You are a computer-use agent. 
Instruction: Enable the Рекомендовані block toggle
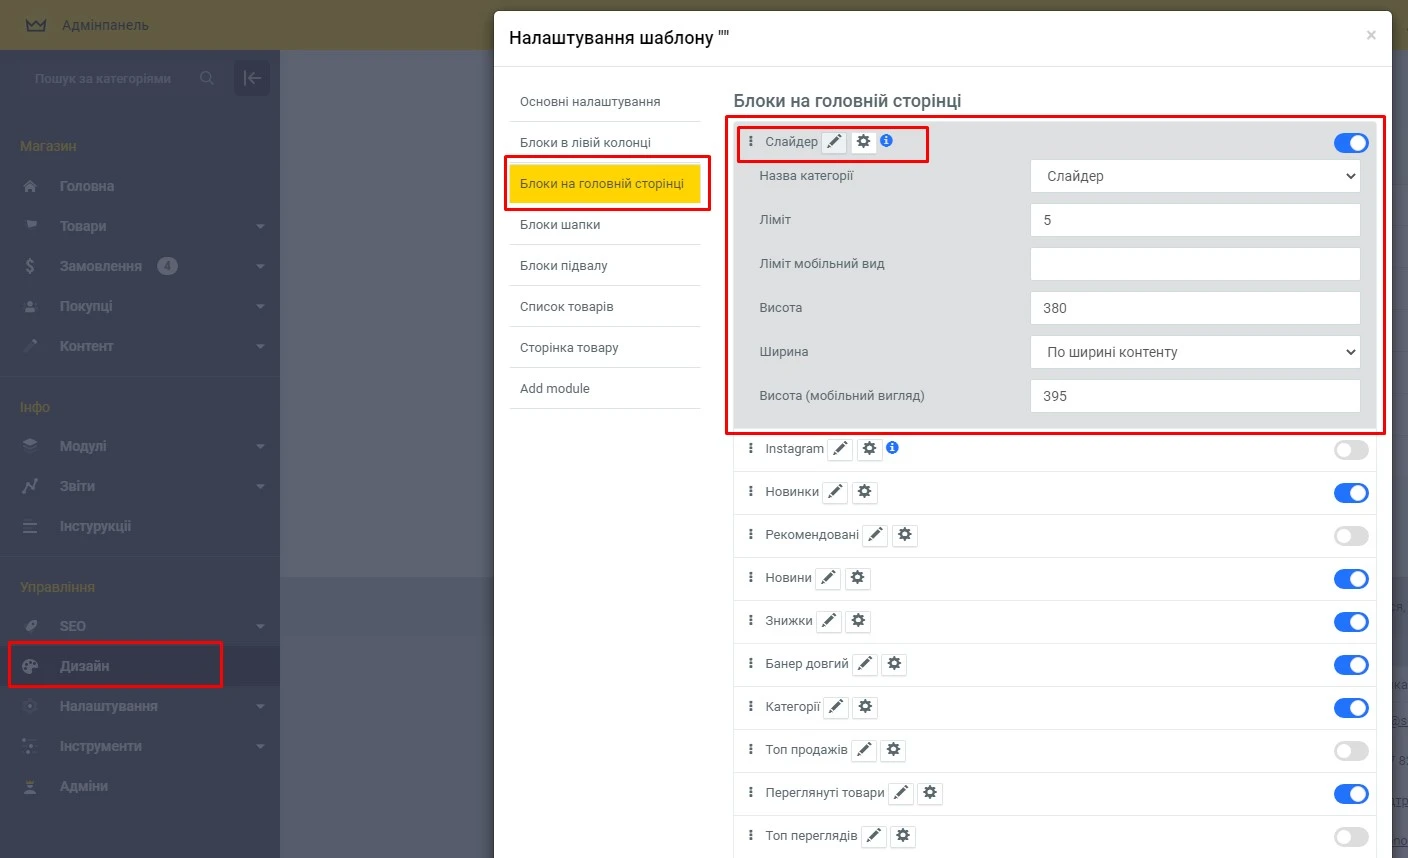[x=1351, y=535]
